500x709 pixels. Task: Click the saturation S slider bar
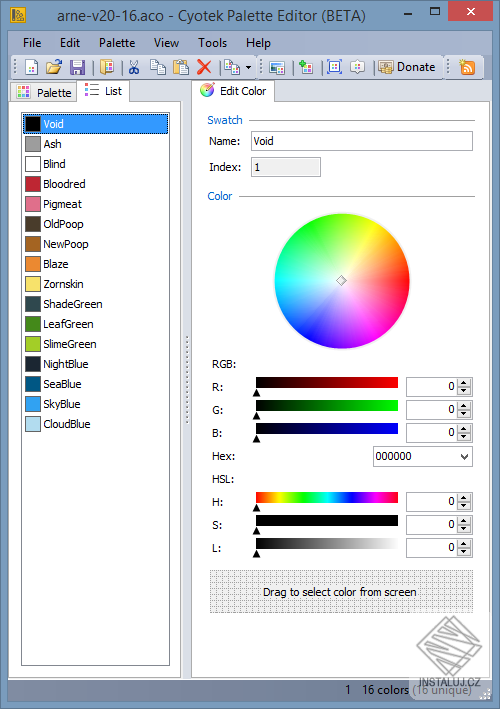click(x=327, y=520)
